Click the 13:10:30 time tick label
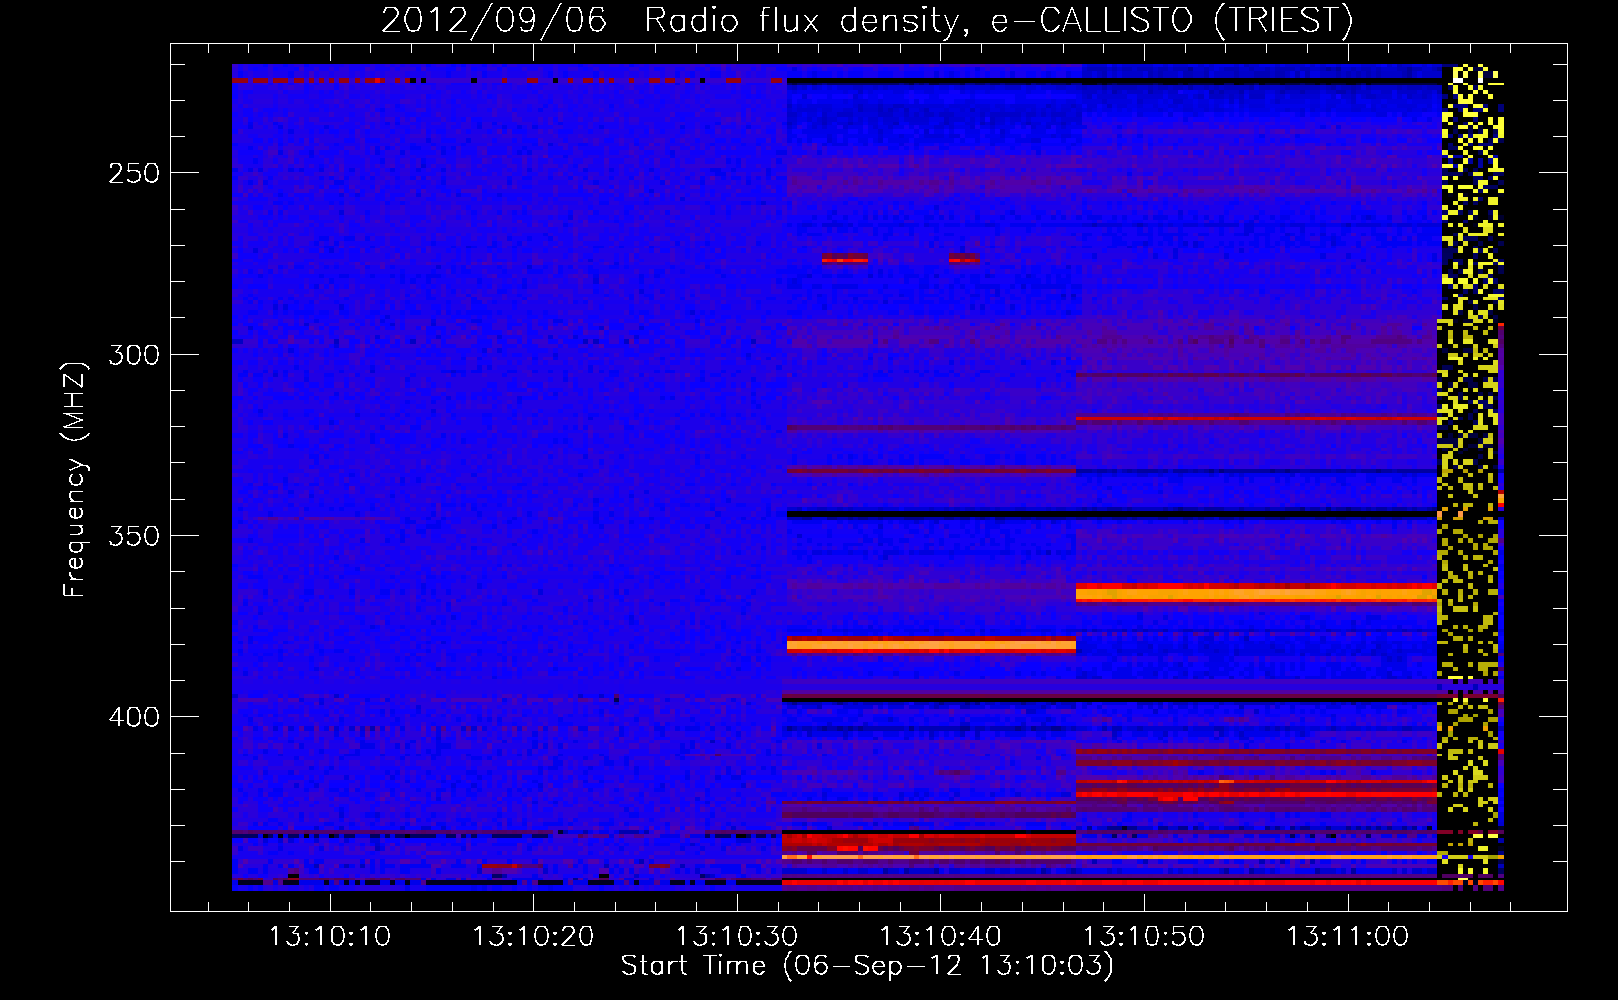 click(x=737, y=937)
